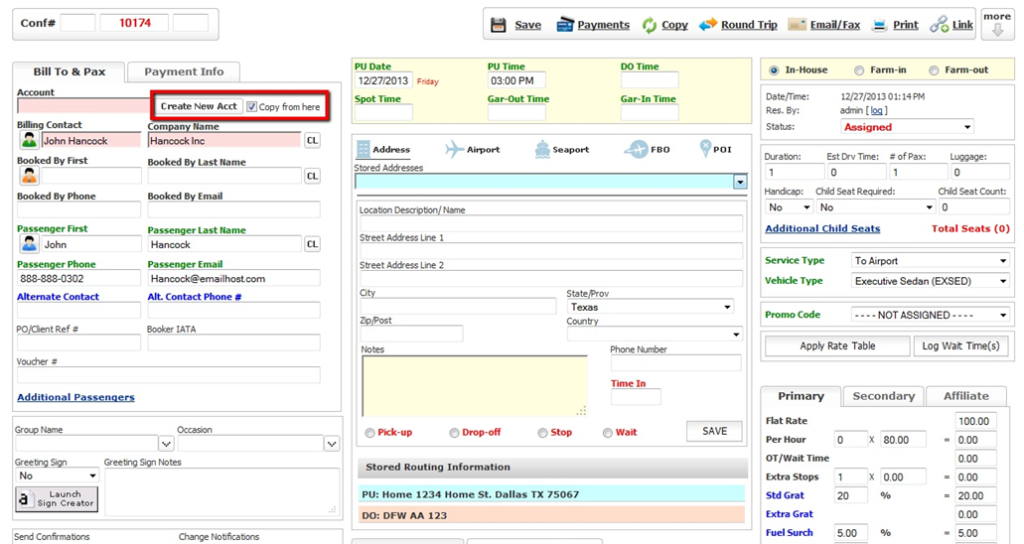Choose the Seaport location type icon
The height and width of the screenshot is (544, 1024).
pos(542,149)
